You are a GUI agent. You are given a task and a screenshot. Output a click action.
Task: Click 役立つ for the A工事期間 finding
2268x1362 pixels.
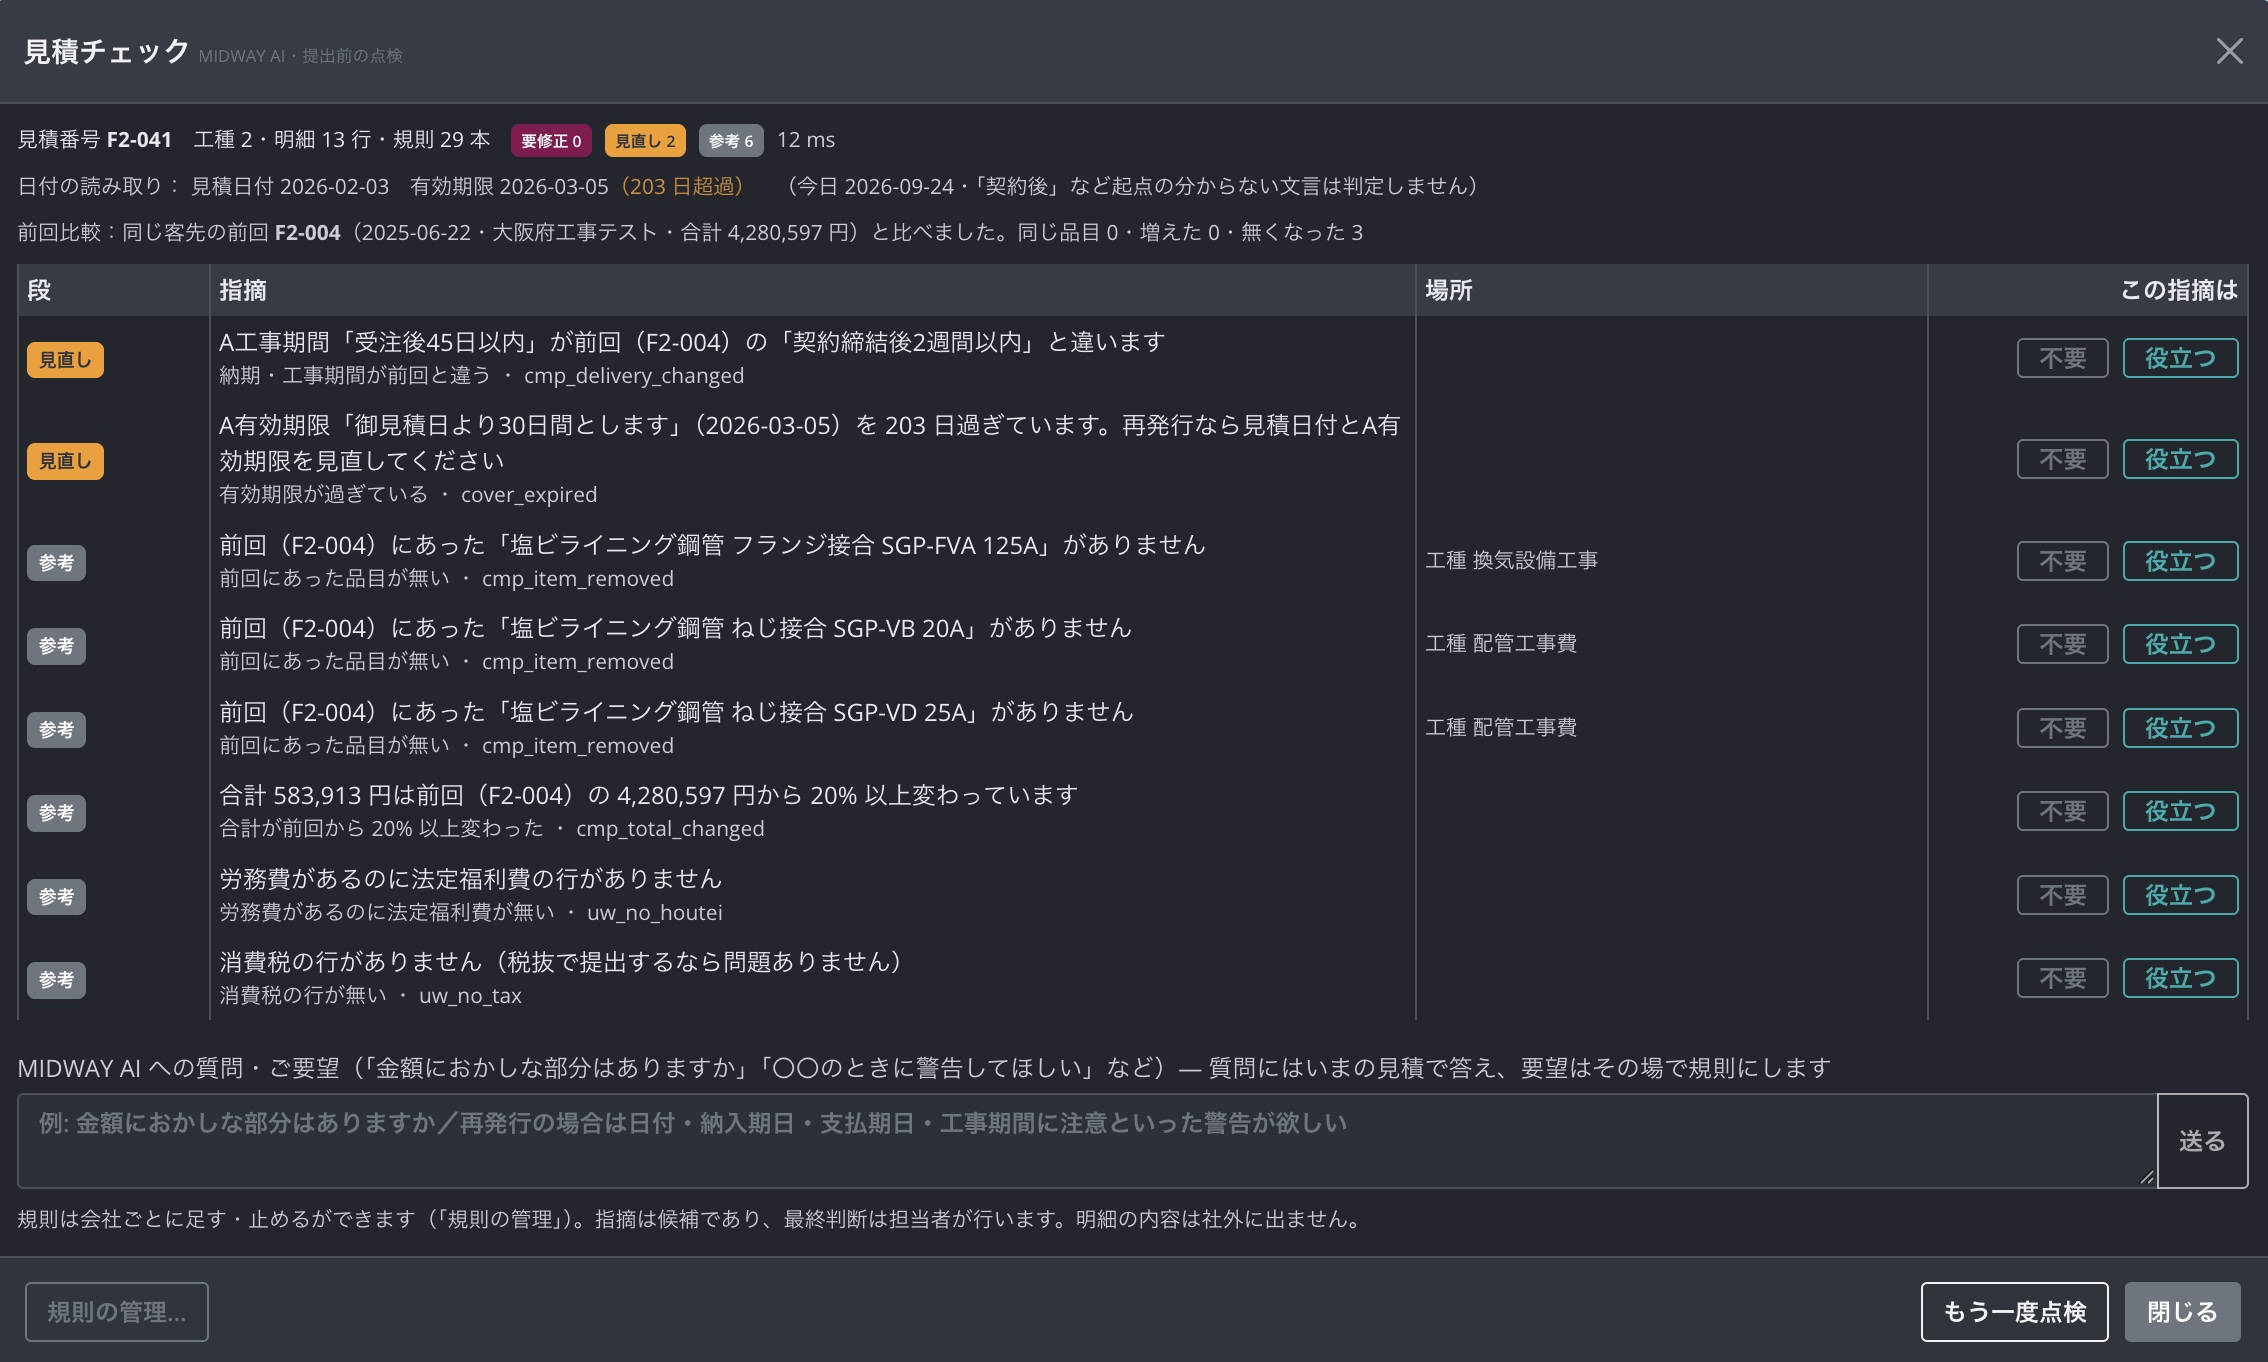tap(2180, 358)
